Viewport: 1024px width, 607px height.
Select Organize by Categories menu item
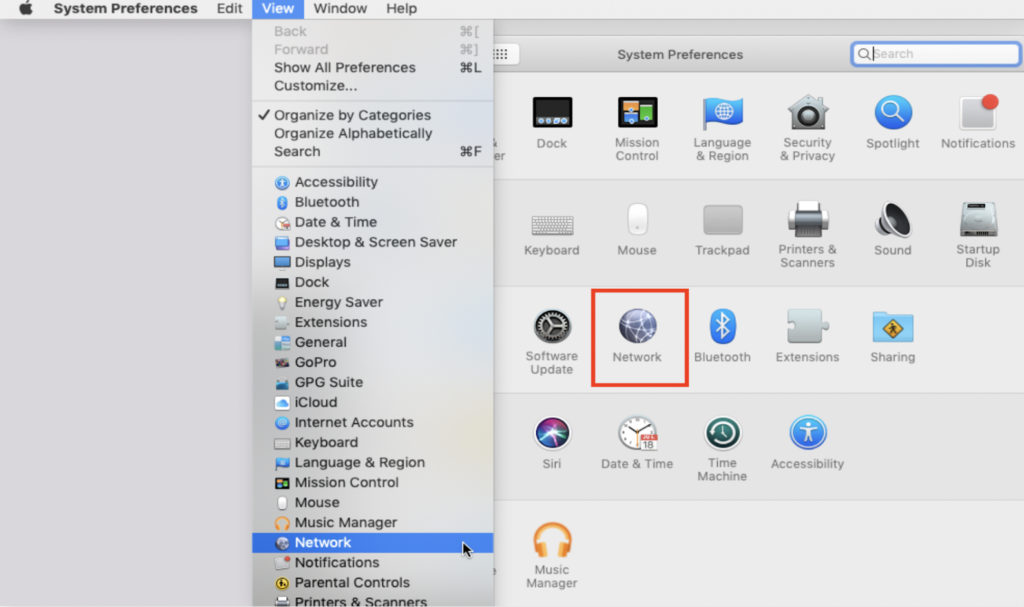tap(373, 115)
